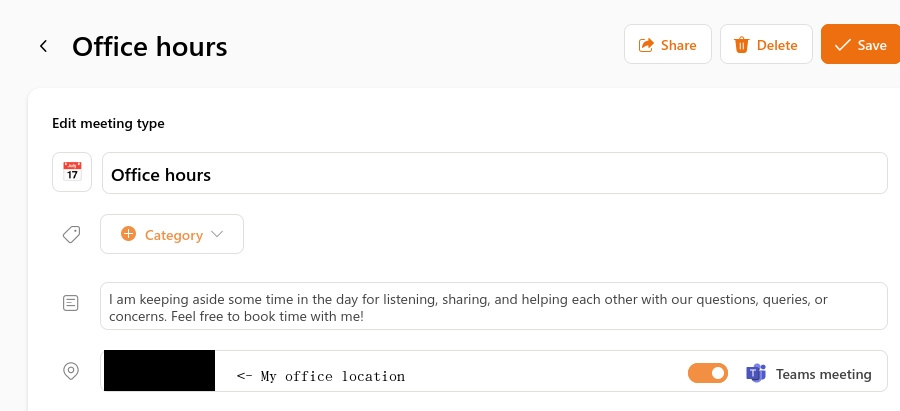The image size is (900, 411).
Task: Click the back arrow icon
Action: point(43,46)
